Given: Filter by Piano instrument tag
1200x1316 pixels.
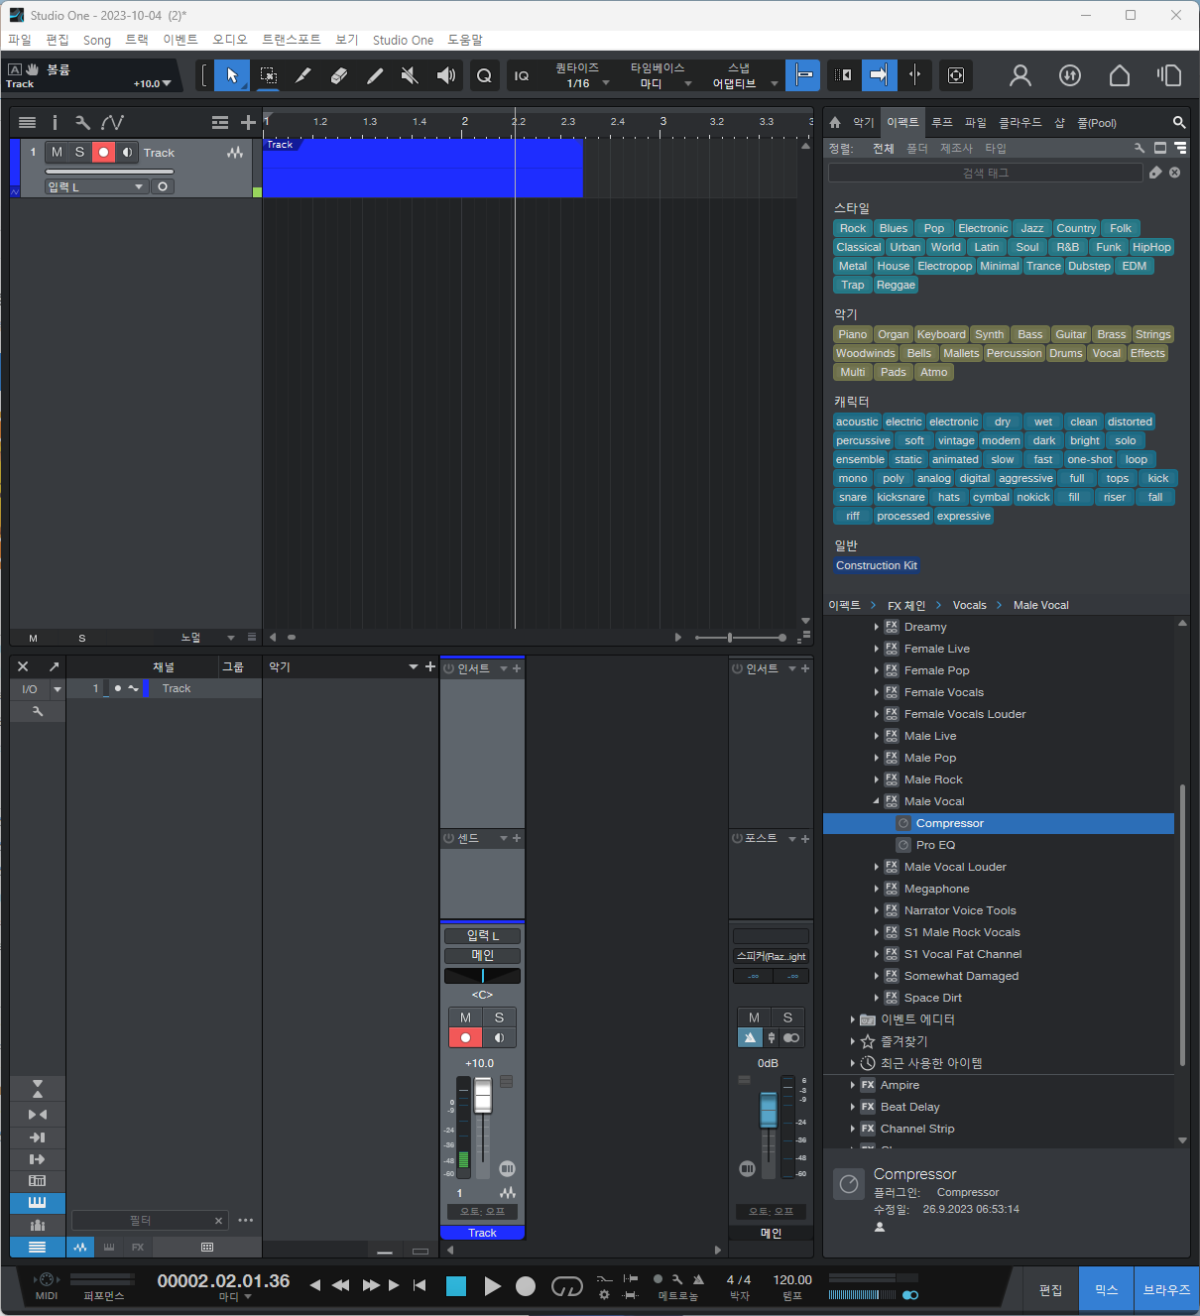Looking at the screenshot, I should (x=853, y=334).
